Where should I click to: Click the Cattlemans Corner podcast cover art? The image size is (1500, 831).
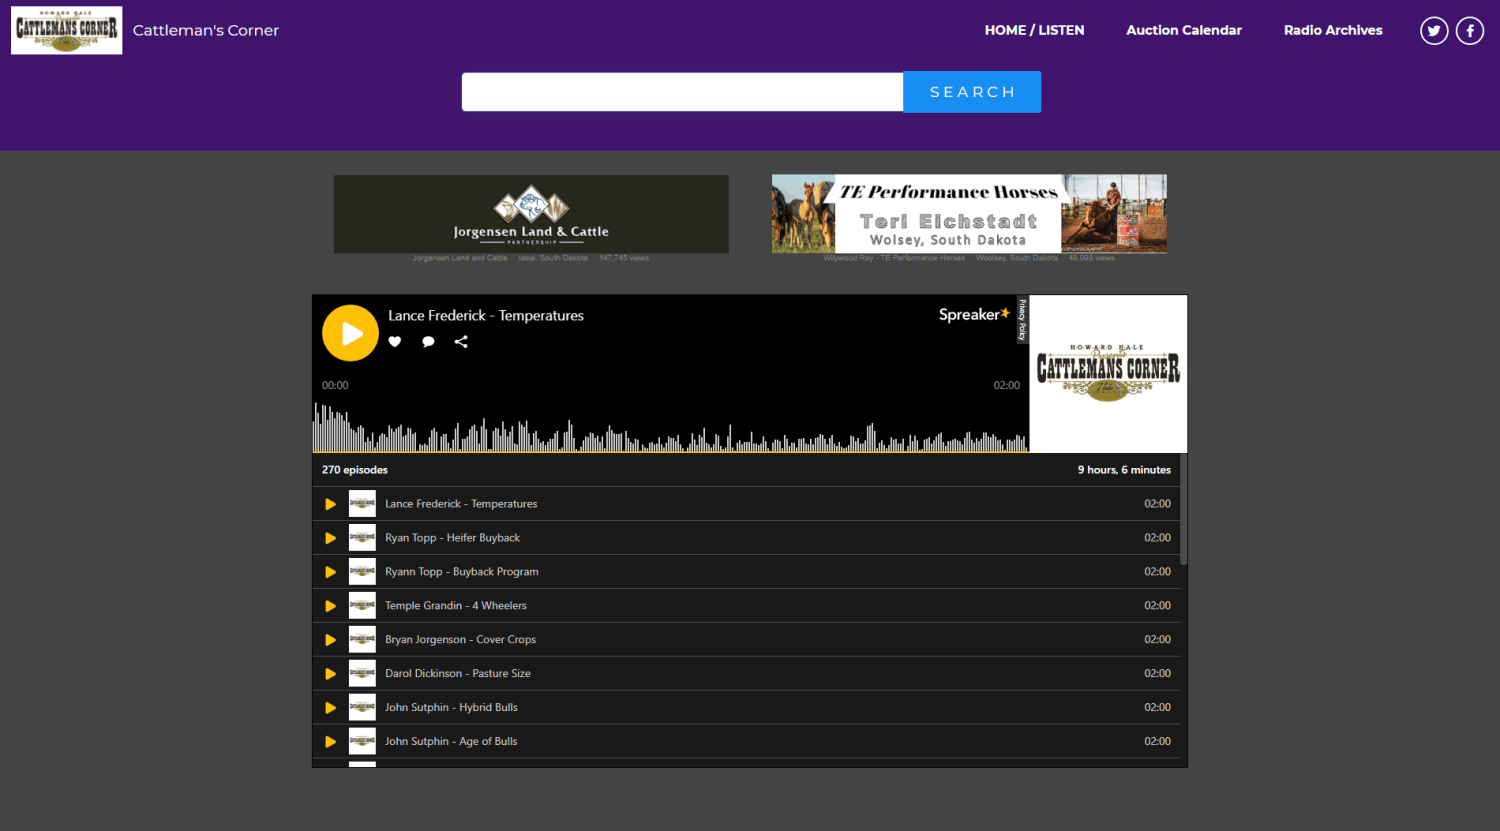point(1108,374)
